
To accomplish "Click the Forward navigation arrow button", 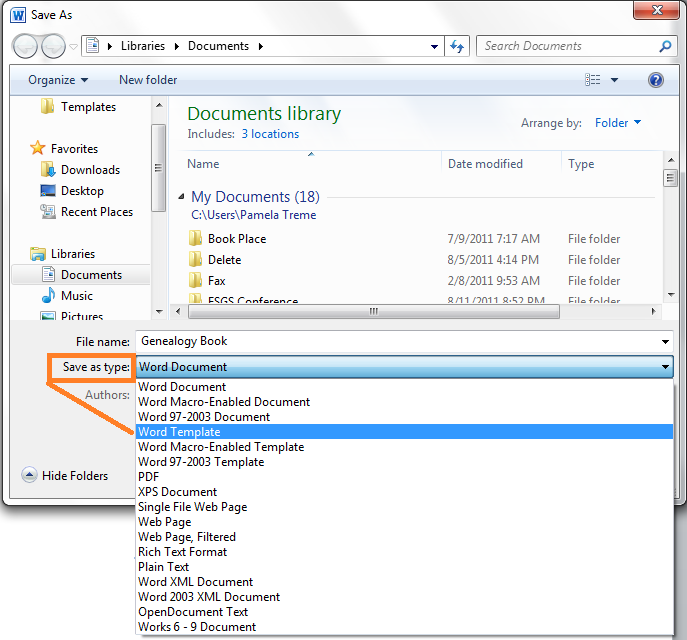I will (x=53, y=46).
